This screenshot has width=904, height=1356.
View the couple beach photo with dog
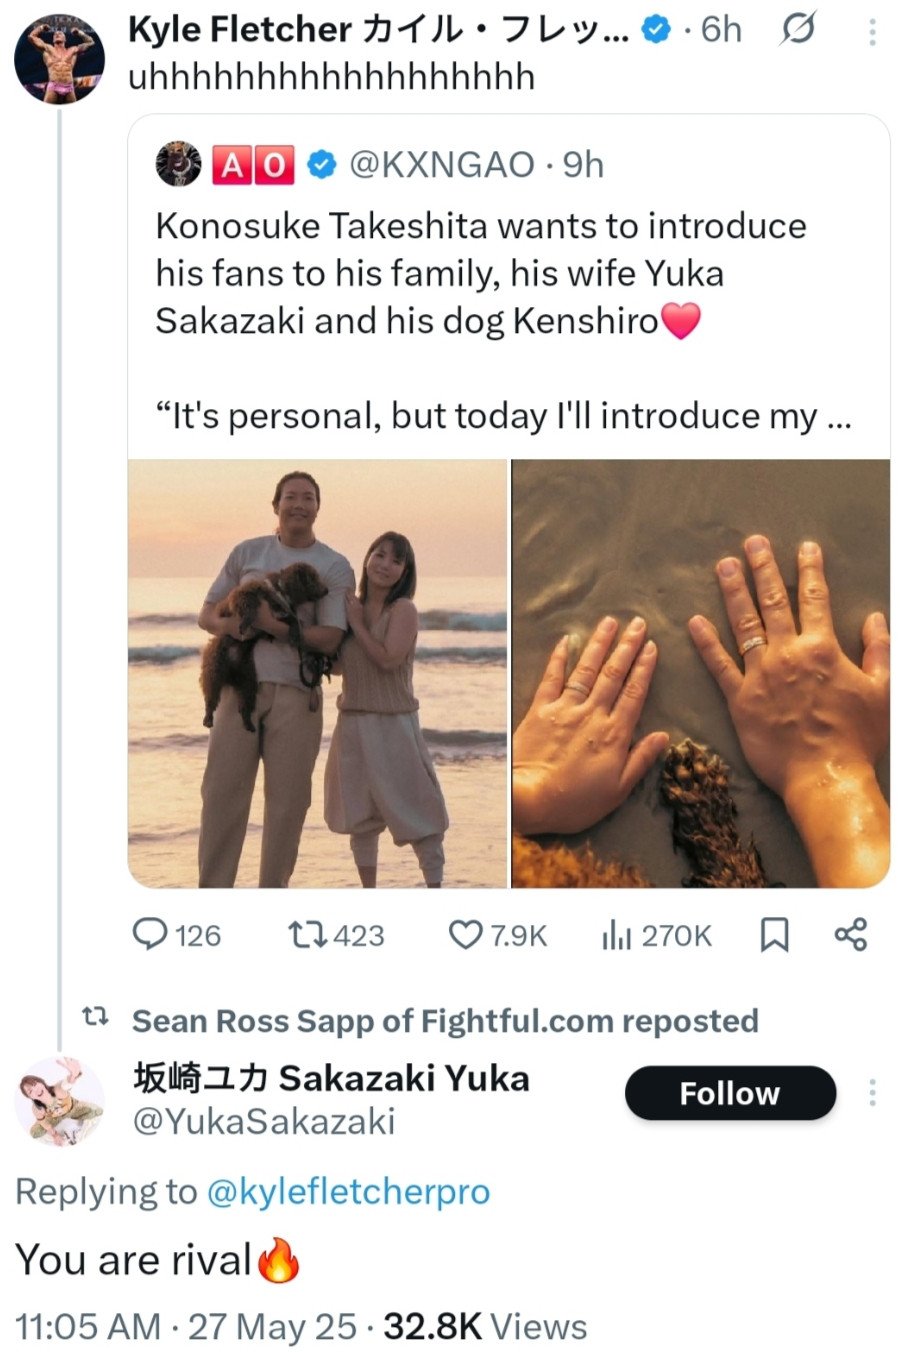click(x=318, y=673)
